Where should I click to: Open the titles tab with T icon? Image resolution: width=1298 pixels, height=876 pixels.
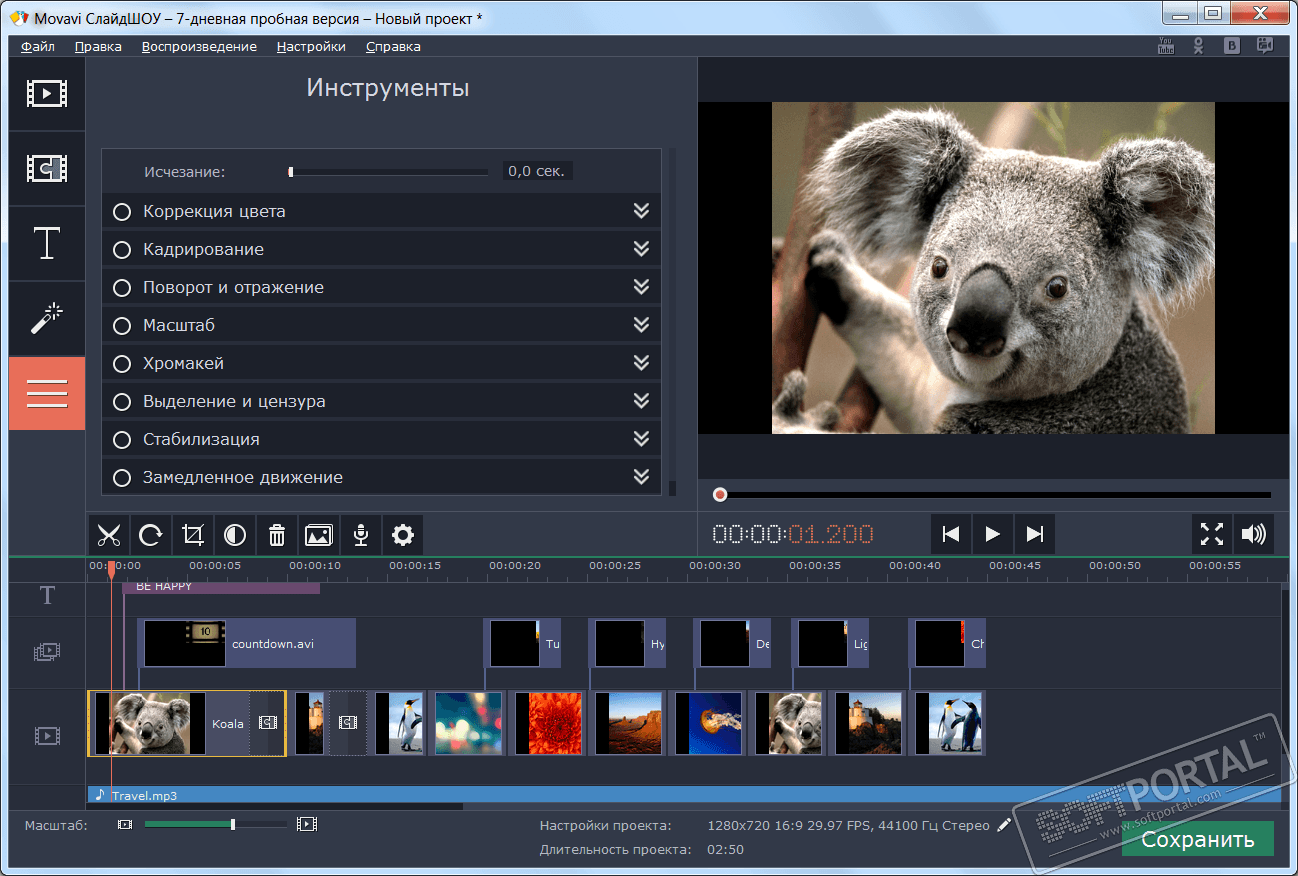click(x=47, y=244)
